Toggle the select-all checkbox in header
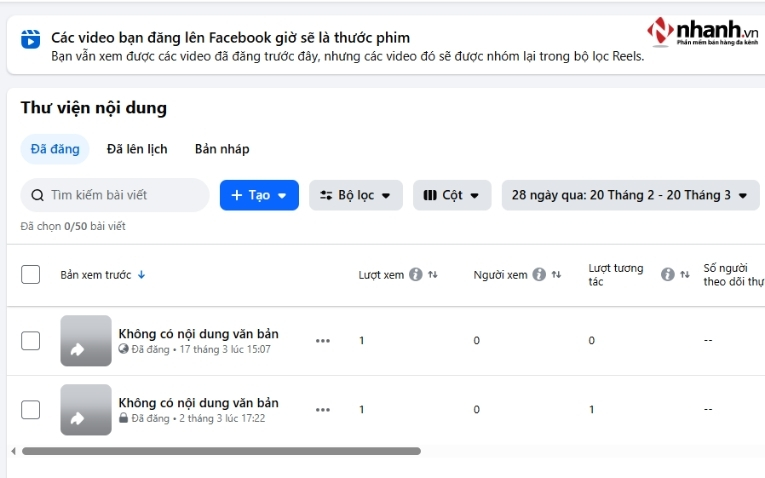This screenshot has height=478, width=765. [30, 275]
